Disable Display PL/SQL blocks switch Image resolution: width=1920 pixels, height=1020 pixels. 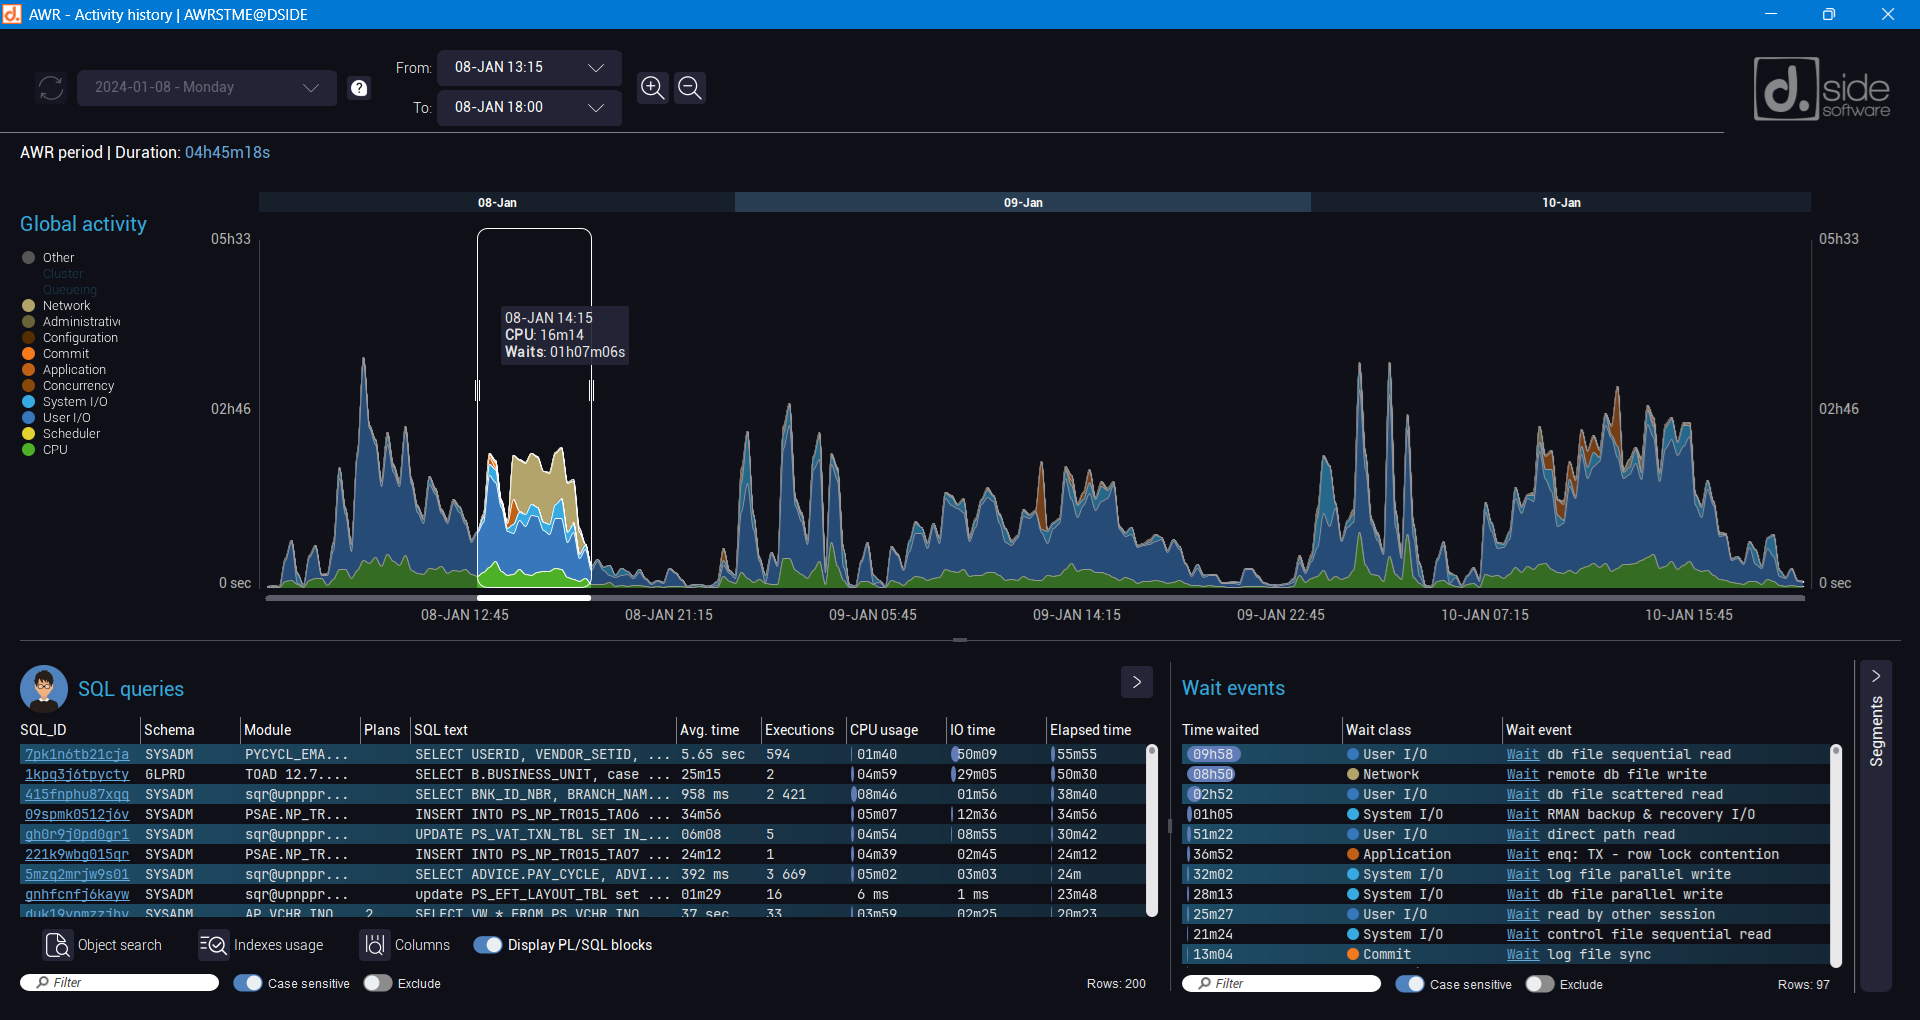[x=488, y=945]
